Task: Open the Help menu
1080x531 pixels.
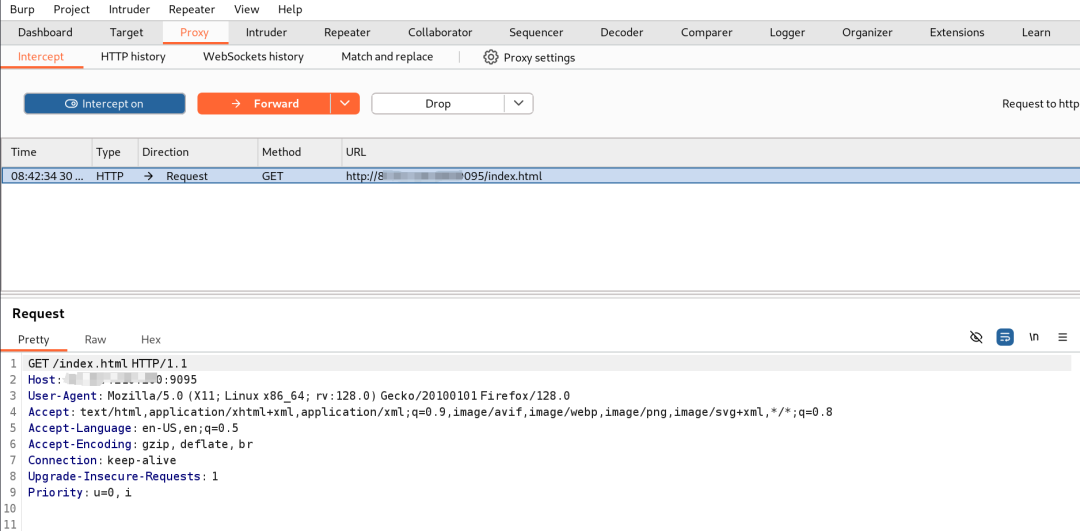Action: pyautogui.click(x=290, y=10)
